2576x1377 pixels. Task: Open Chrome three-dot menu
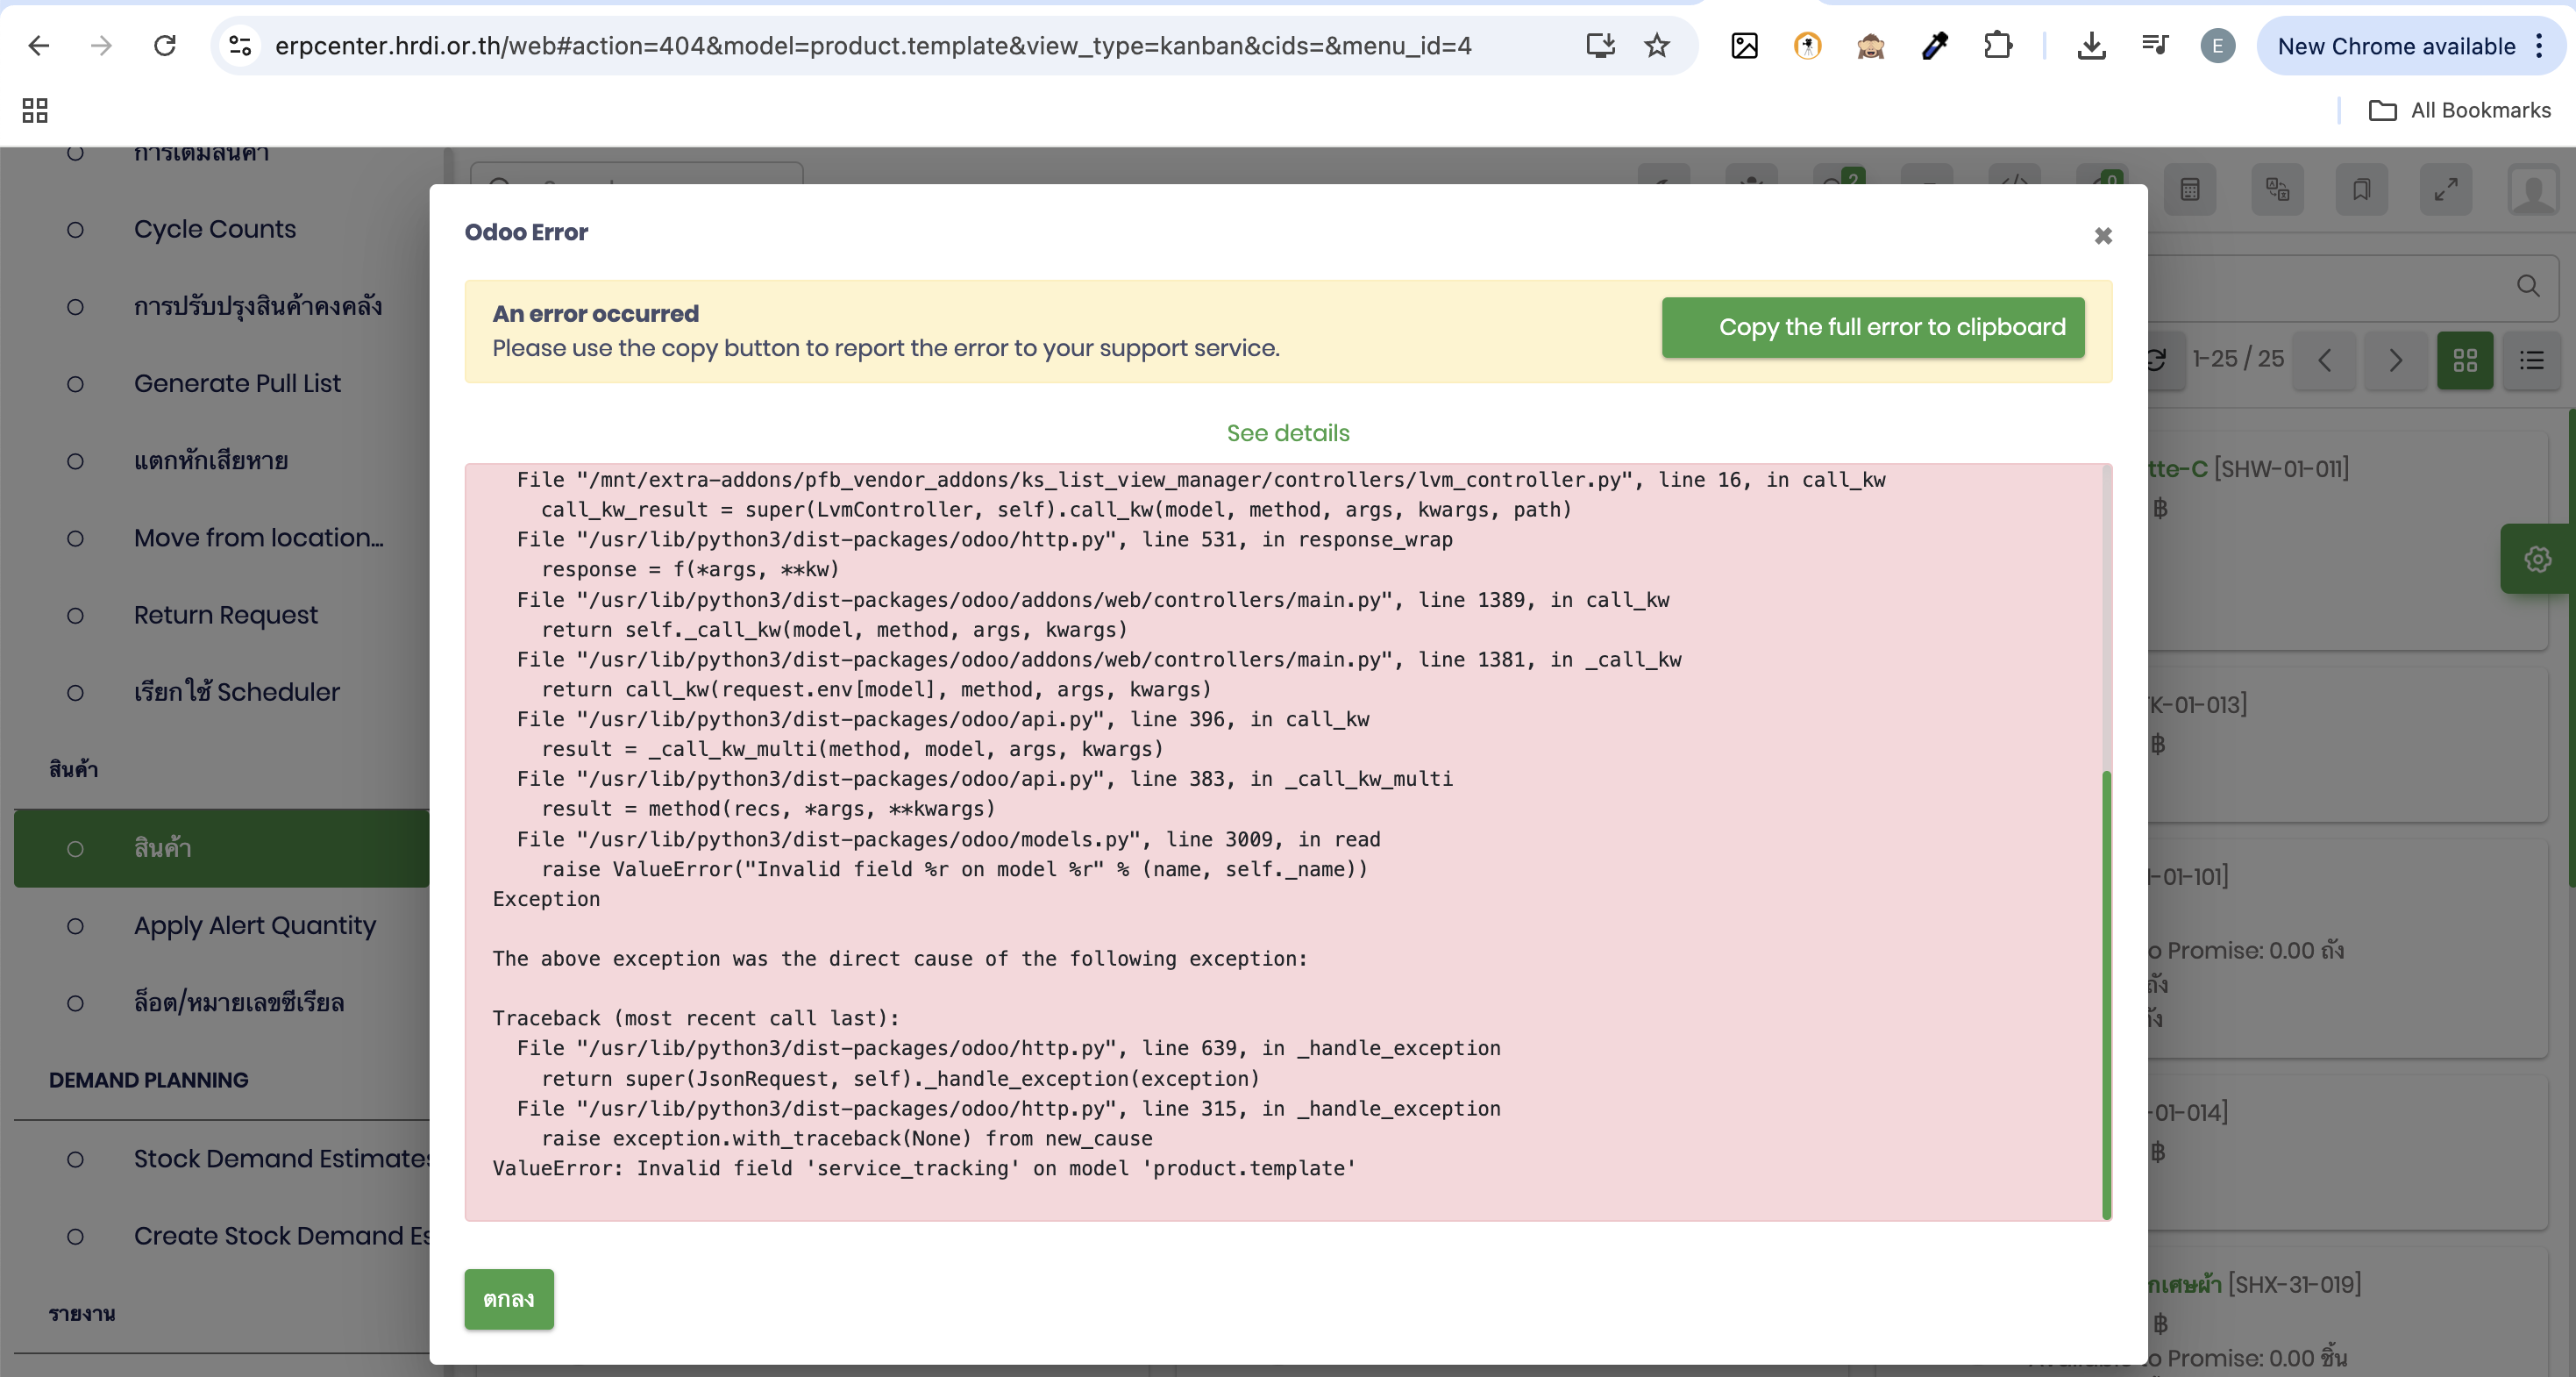pos(2539,46)
